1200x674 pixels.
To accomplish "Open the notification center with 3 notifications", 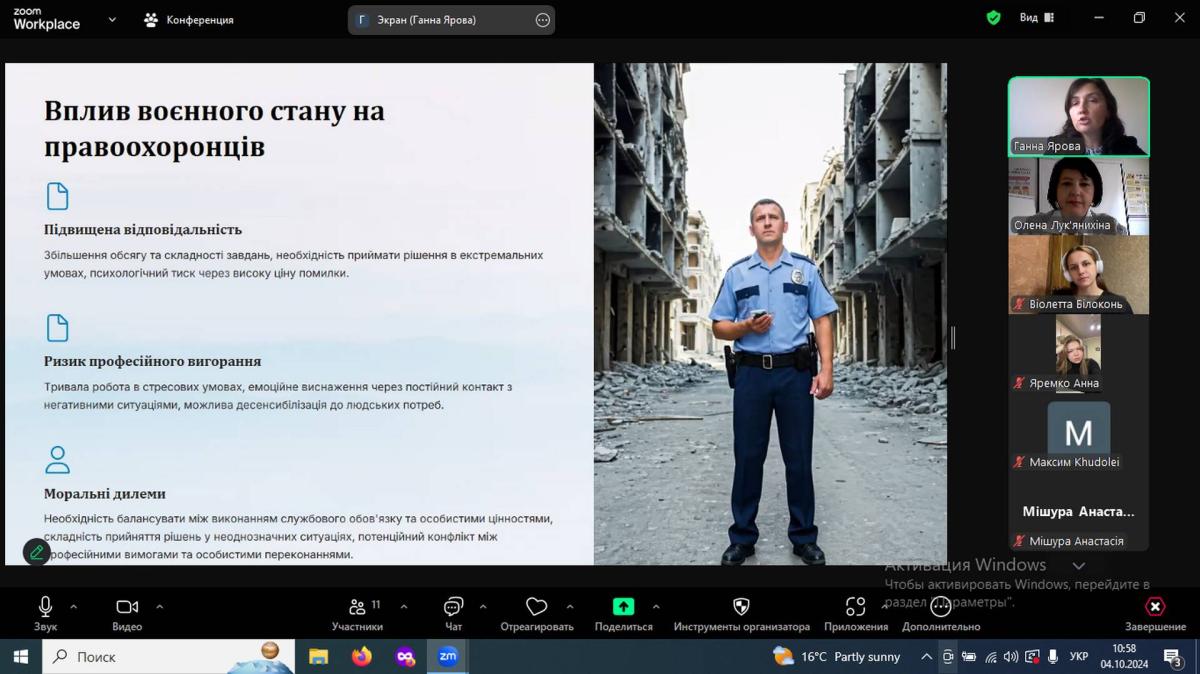I will tap(1174, 657).
